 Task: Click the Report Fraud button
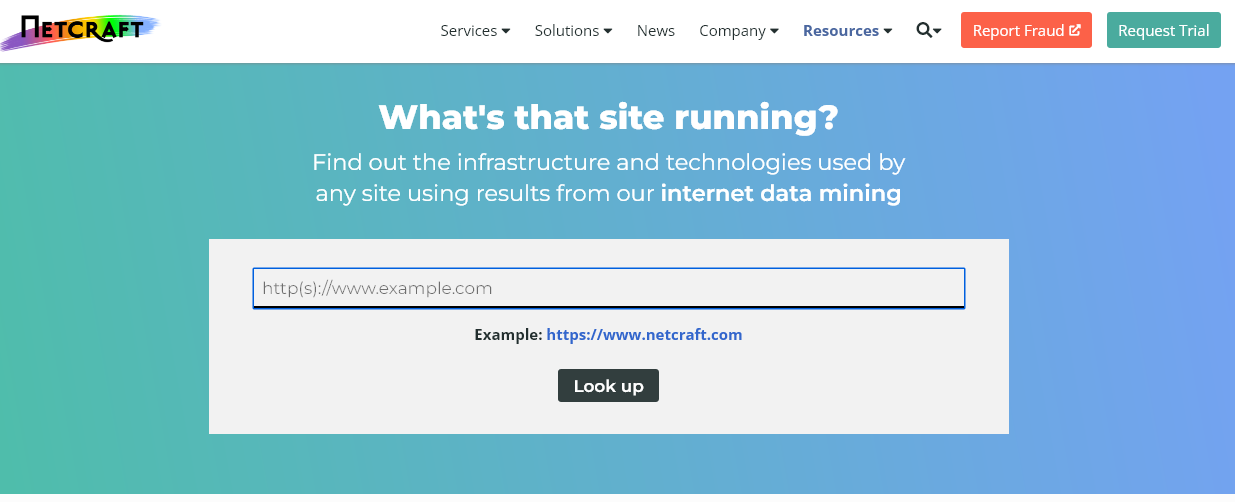pyautogui.click(x=1026, y=30)
